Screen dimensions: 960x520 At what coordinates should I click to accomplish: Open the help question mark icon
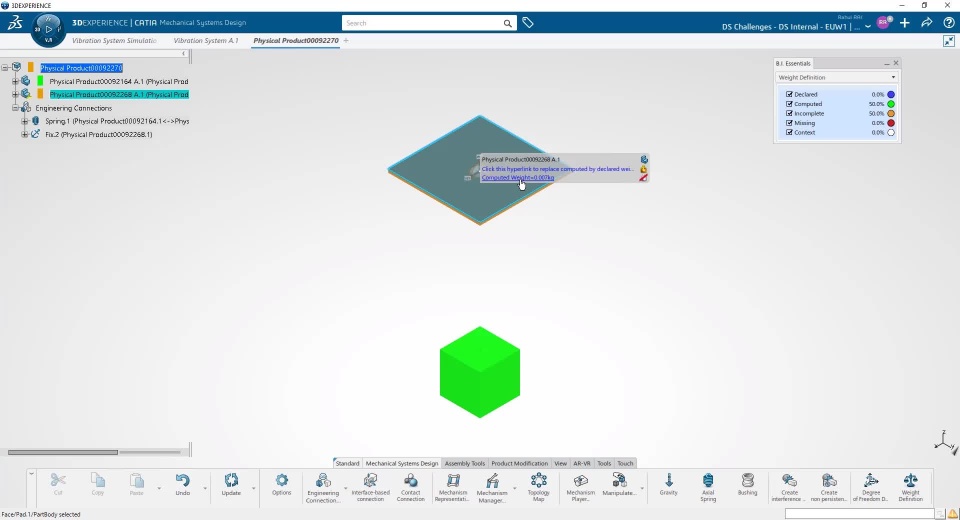pyautogui.click(x=948, y=23)
